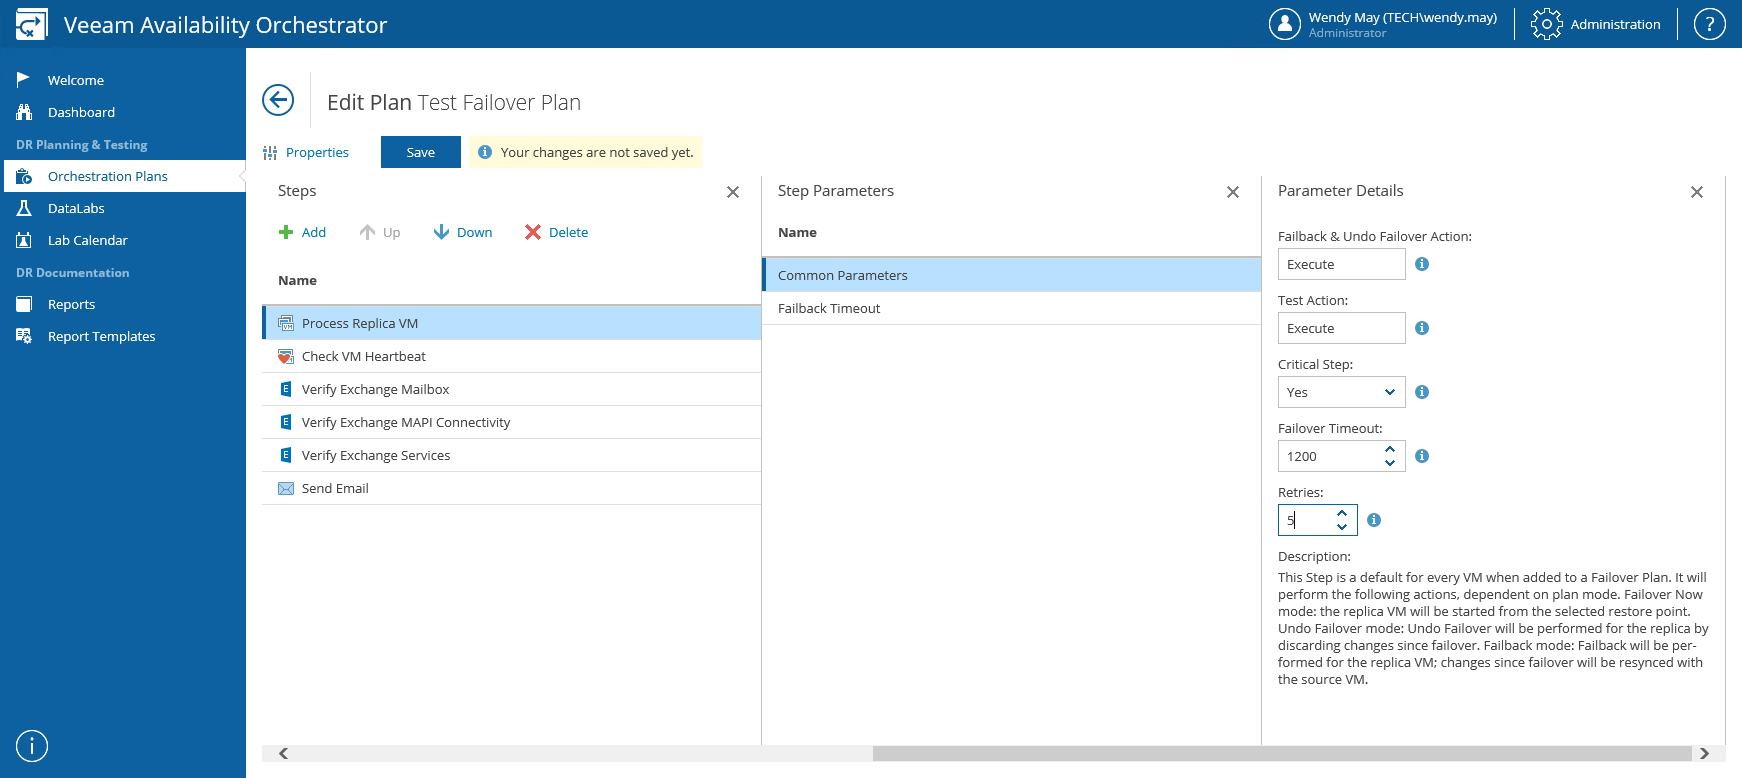
Task: Click the Welcome flag icon
Action: point(24,79)
